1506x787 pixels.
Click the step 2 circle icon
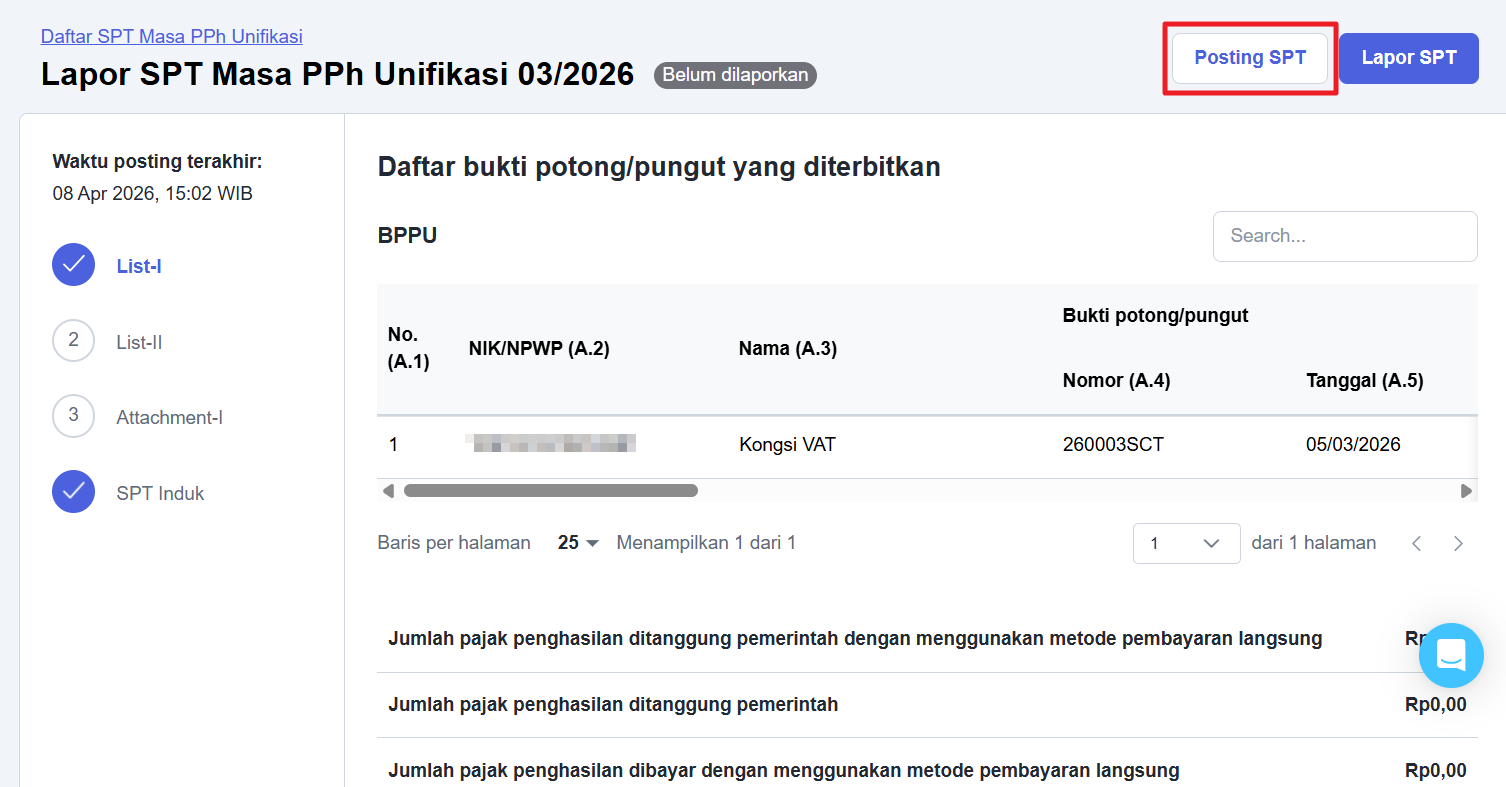point(73,341)
